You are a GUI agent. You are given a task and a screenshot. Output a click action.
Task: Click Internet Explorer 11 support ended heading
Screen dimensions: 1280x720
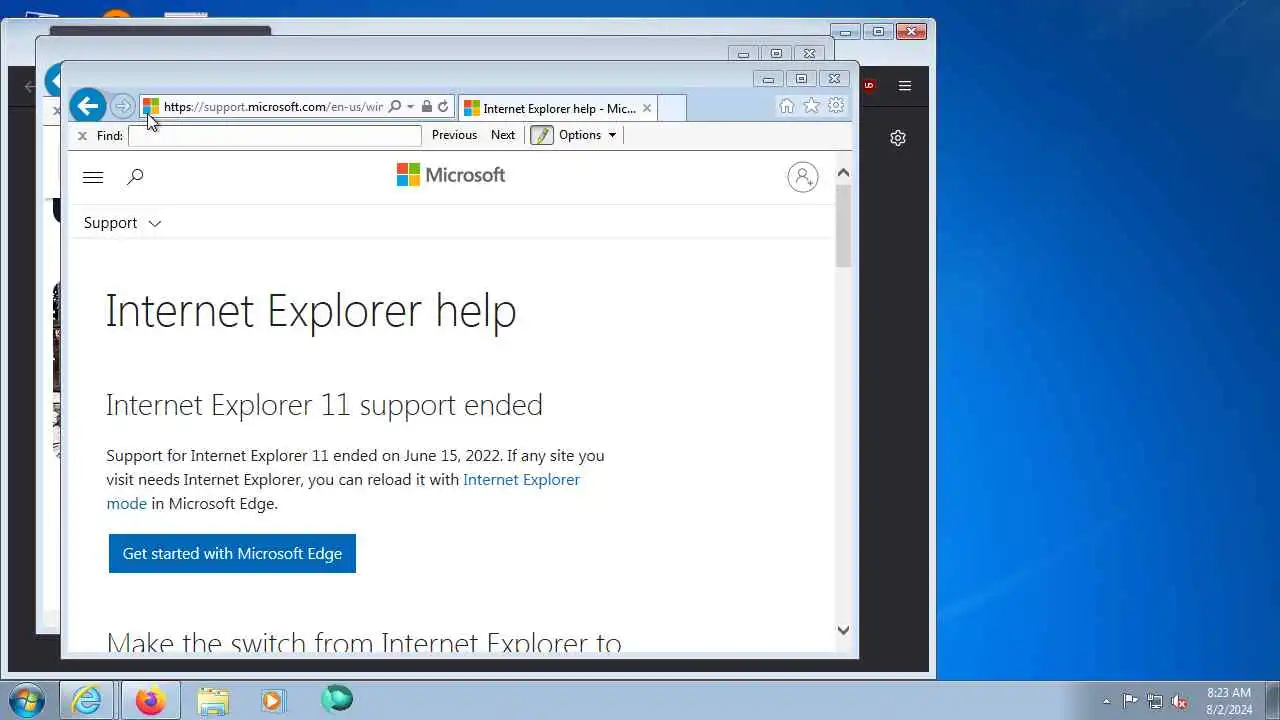pyautogui.click(x=324, y=405)
